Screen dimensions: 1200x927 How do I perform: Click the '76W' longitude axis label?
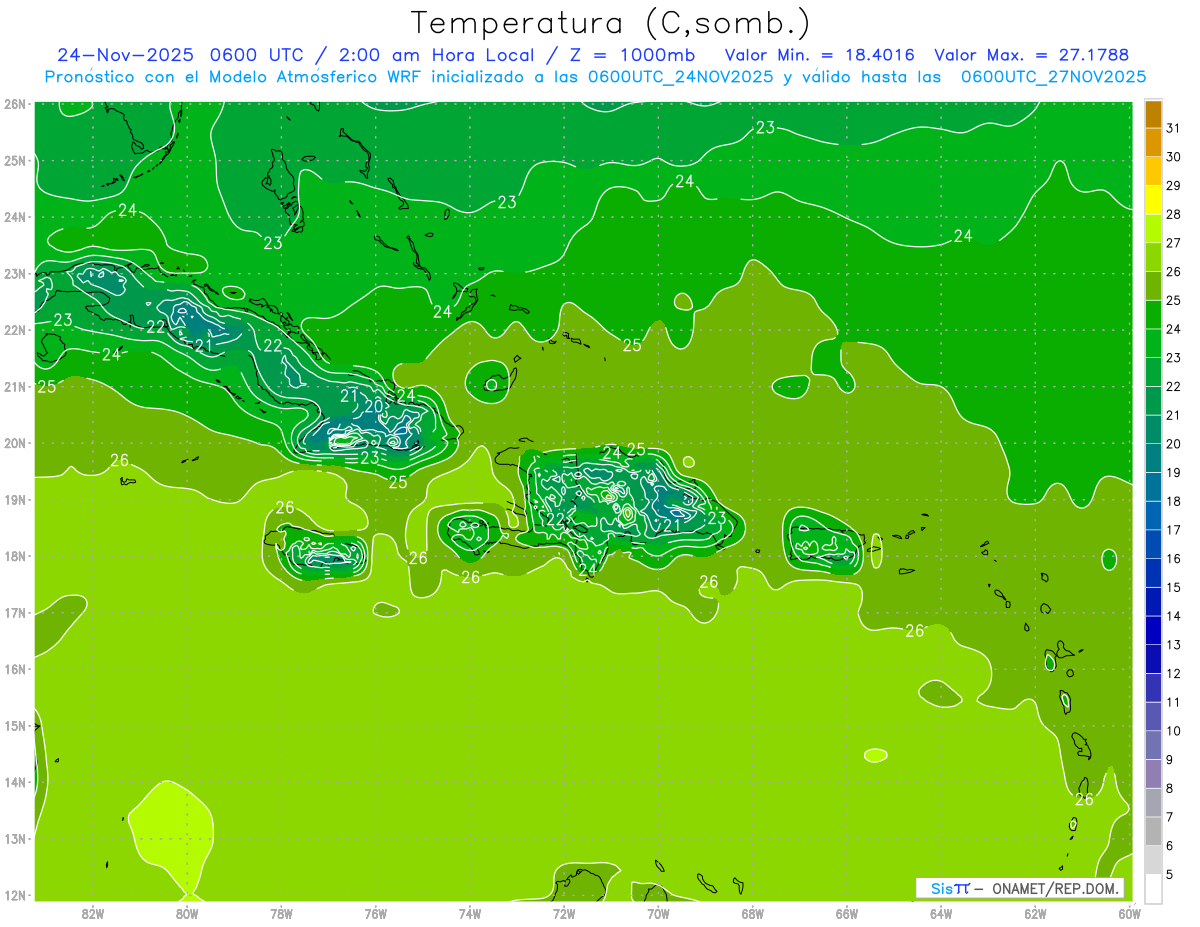click(x=376, y=914)
